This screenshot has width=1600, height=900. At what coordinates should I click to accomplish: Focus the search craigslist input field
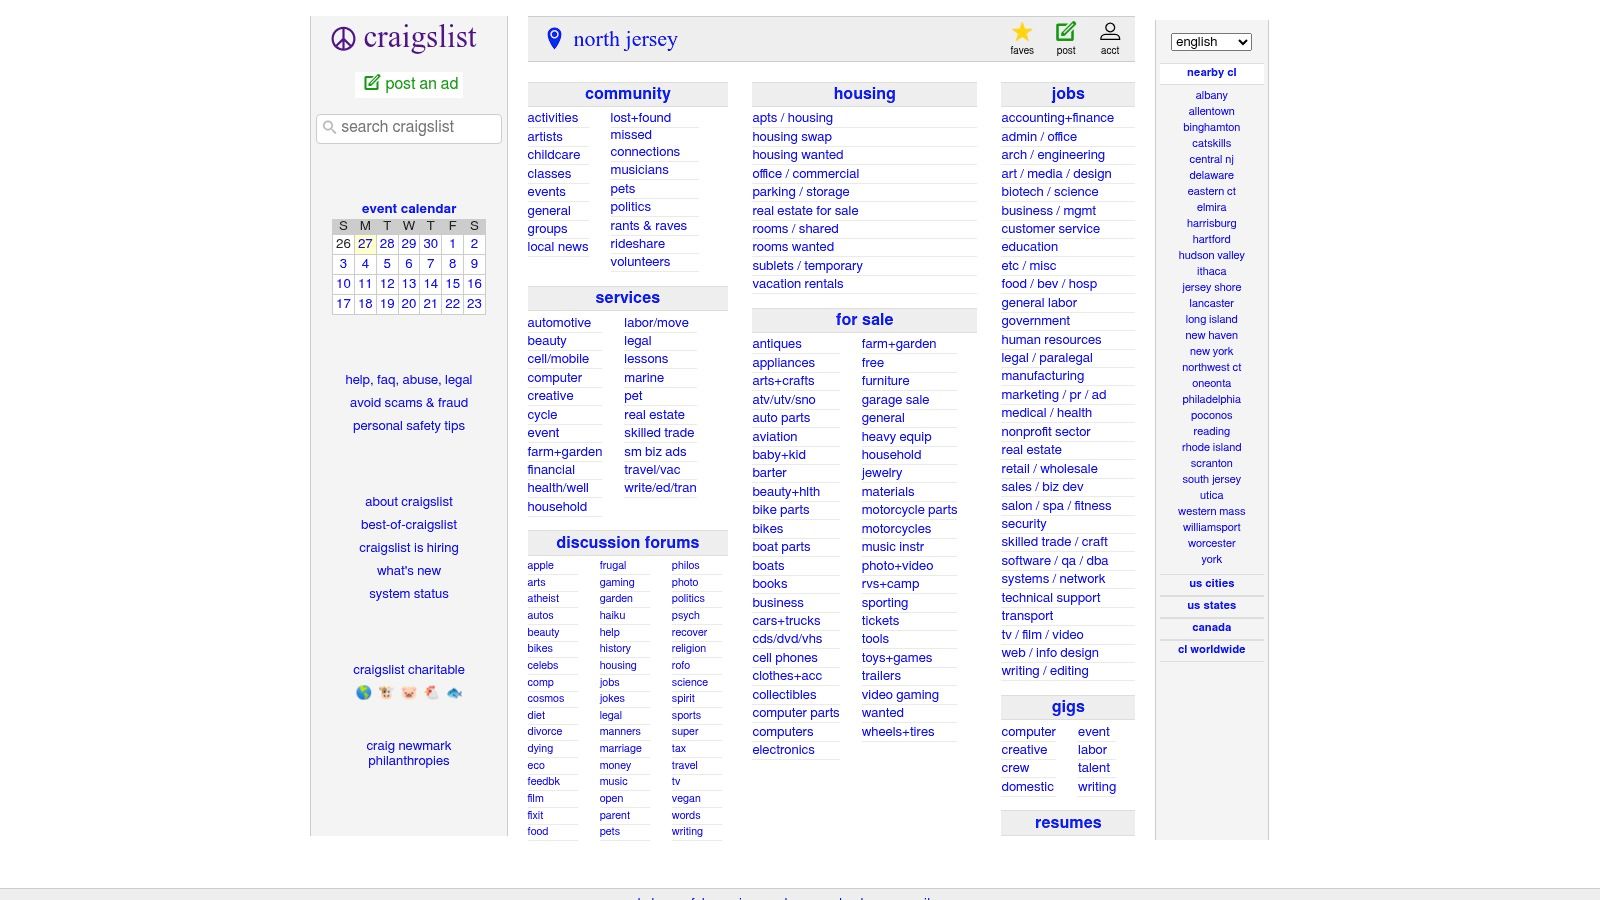[409, 128]
